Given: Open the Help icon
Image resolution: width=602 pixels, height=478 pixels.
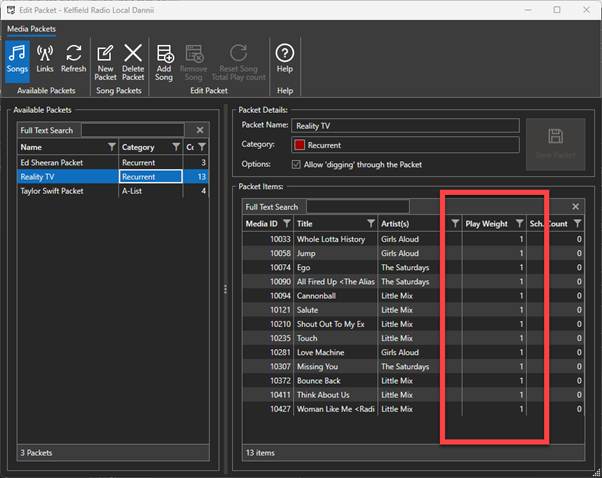Looking at the screenshot, I should 284,60.
